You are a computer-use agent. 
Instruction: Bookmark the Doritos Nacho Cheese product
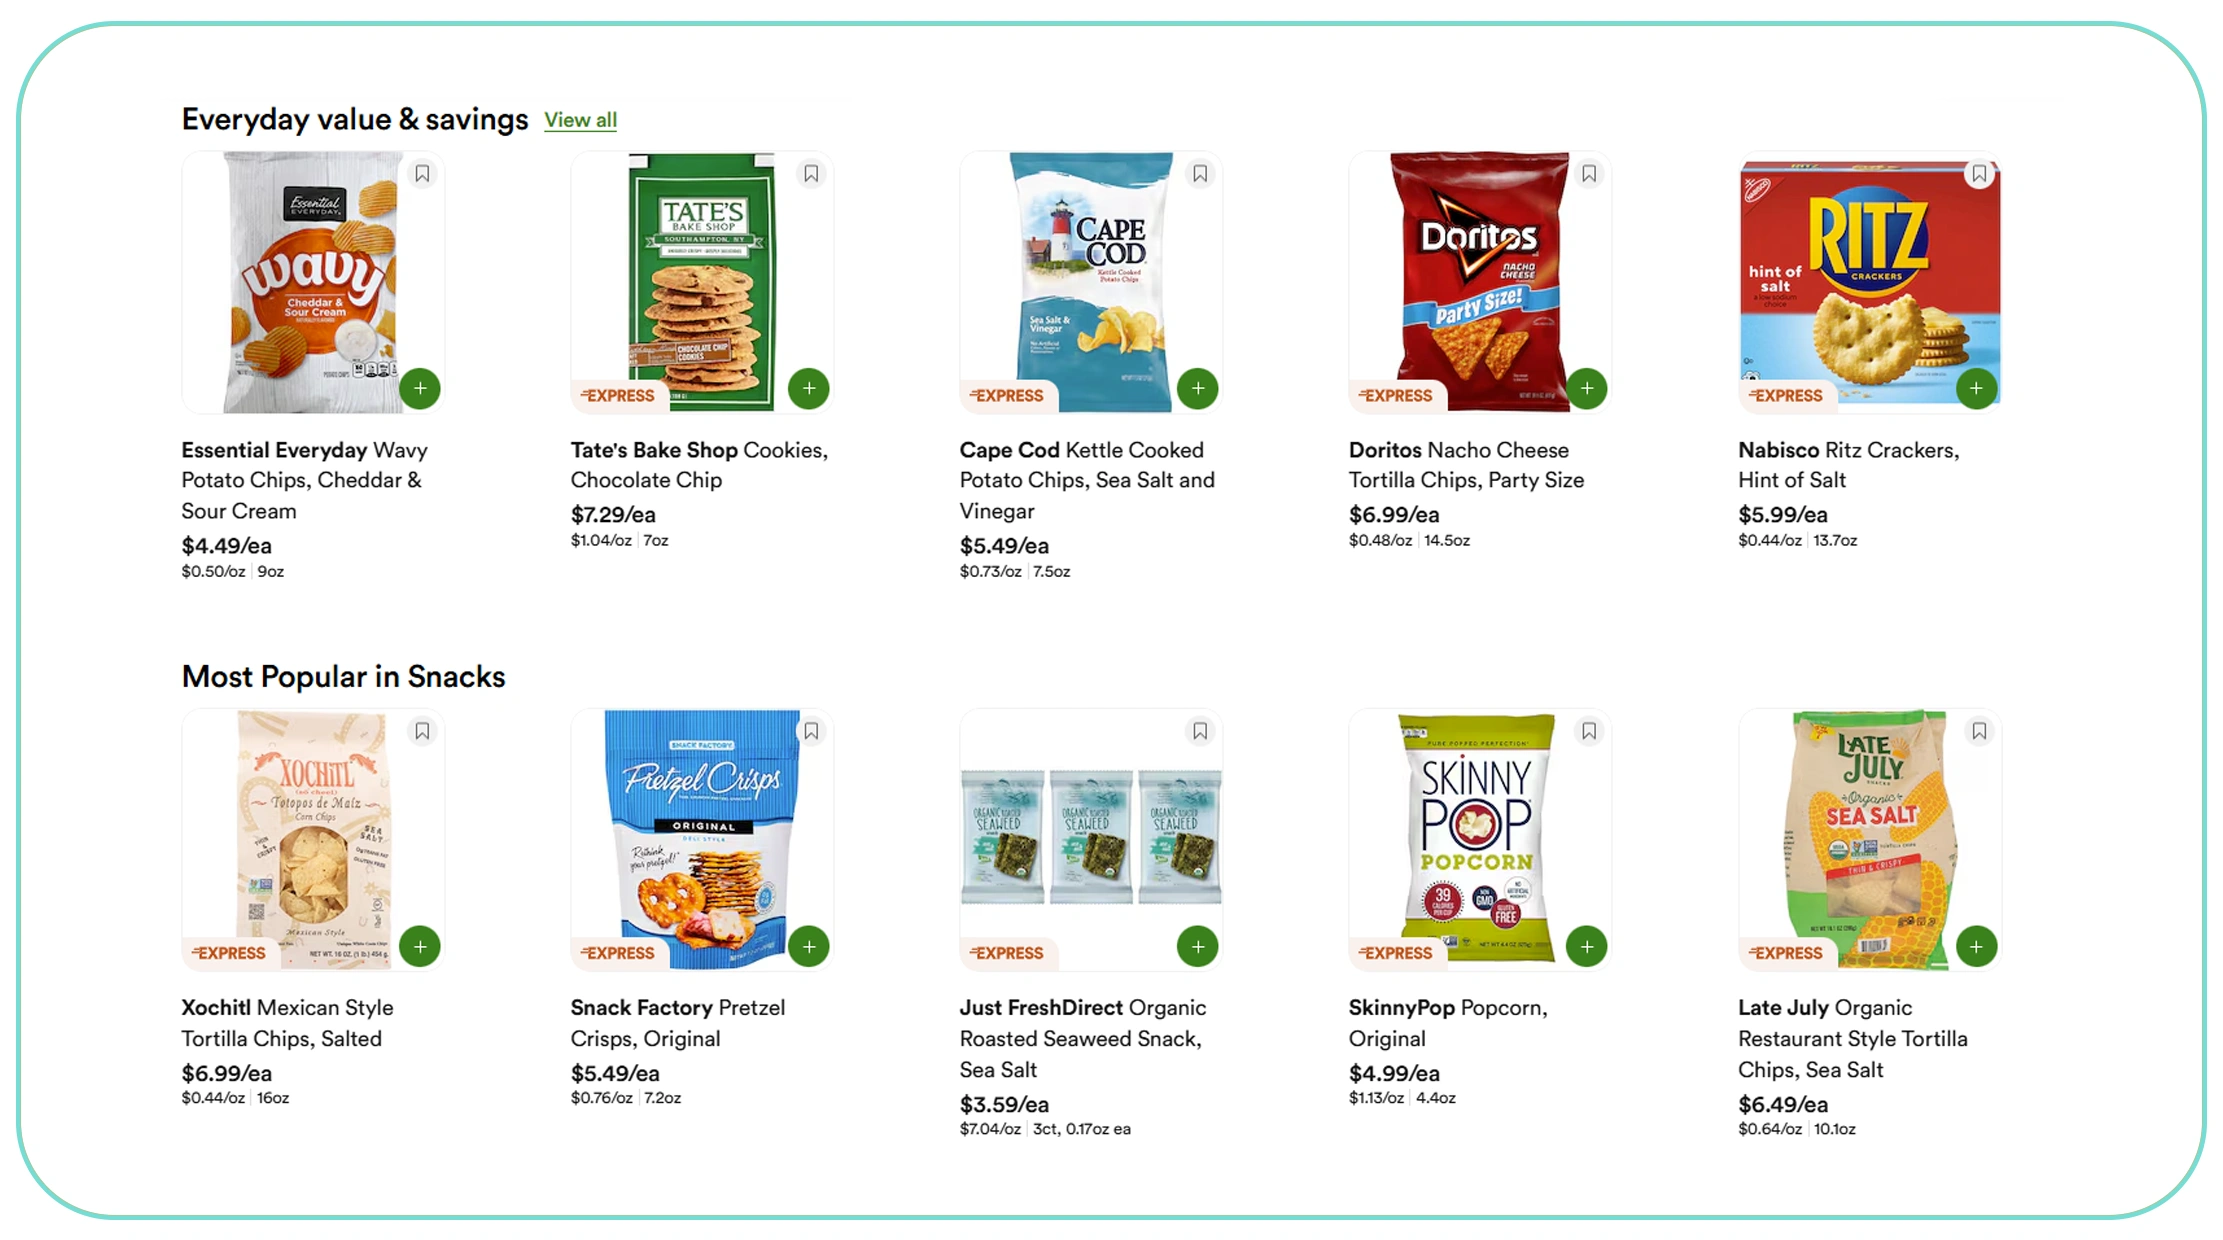(1590, 173)
